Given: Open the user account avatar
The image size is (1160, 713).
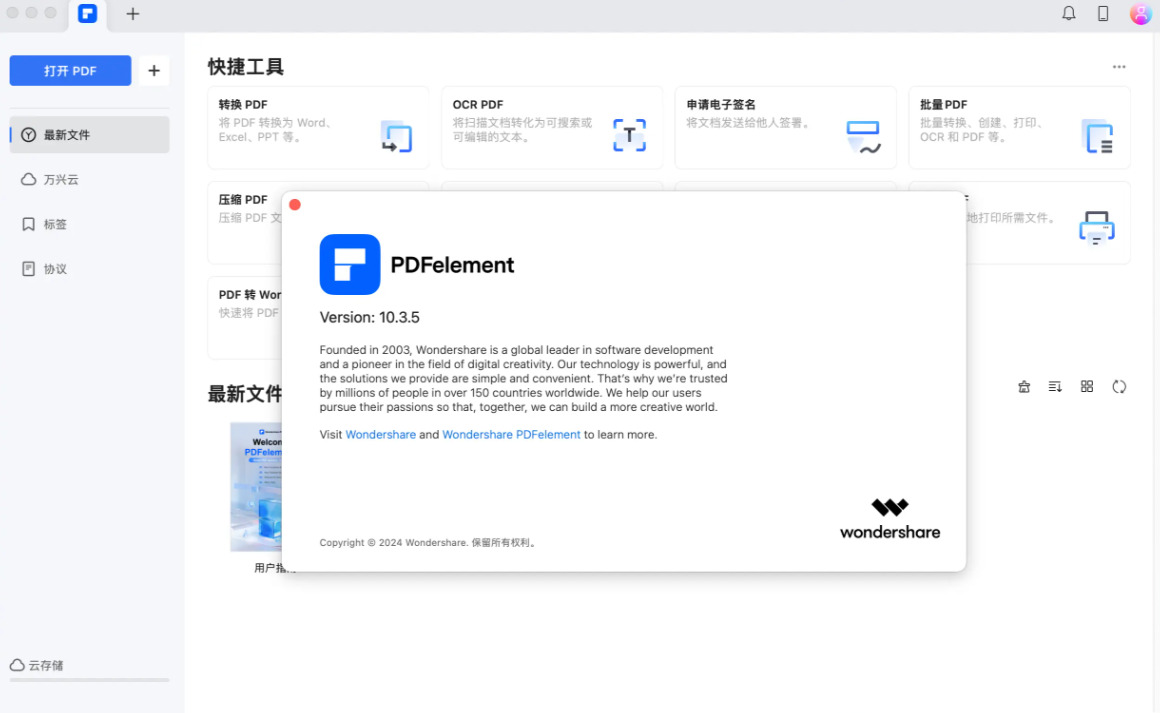Looking at the screenshot, I should [x=1140, y=13].
